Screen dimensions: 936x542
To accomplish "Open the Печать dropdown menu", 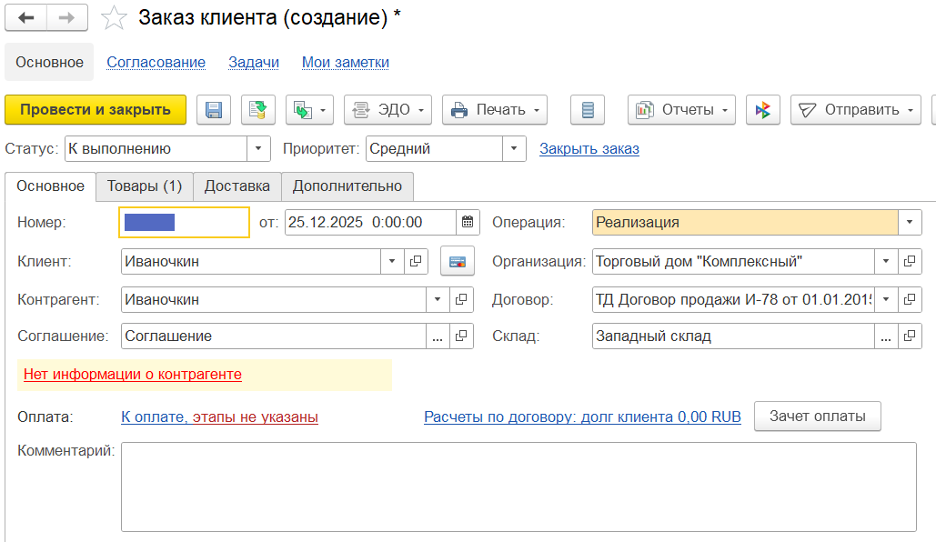I will point(495,110).
